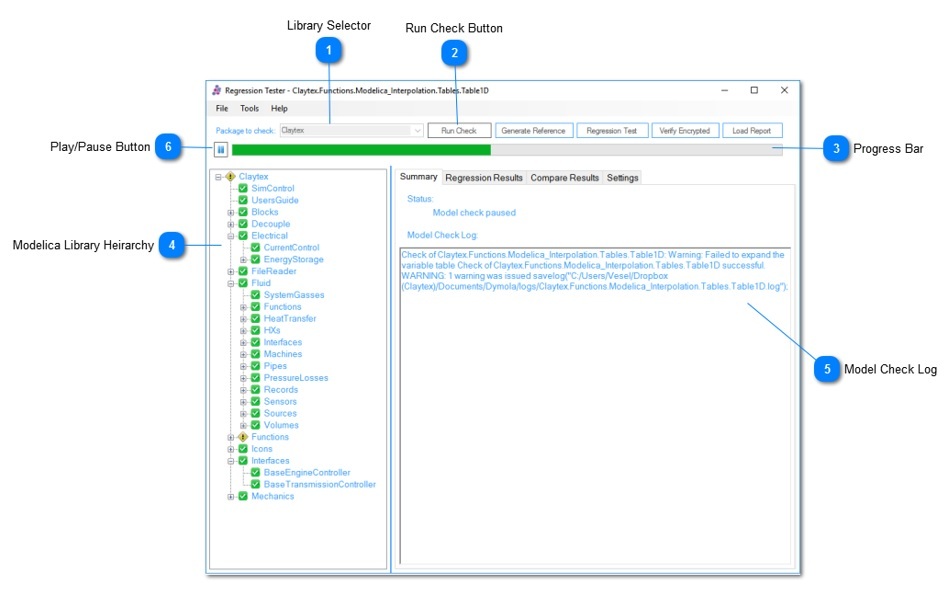Click the Load Report button
This screenshot has width=951, height=593.
click(751, 130)
